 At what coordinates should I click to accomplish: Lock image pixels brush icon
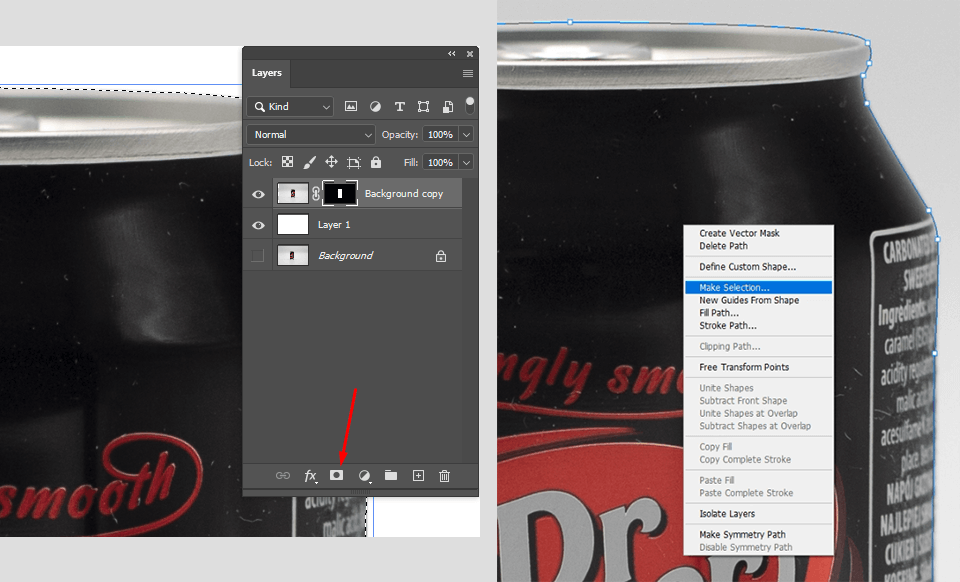pyautogui.click(x=309, y=162)
